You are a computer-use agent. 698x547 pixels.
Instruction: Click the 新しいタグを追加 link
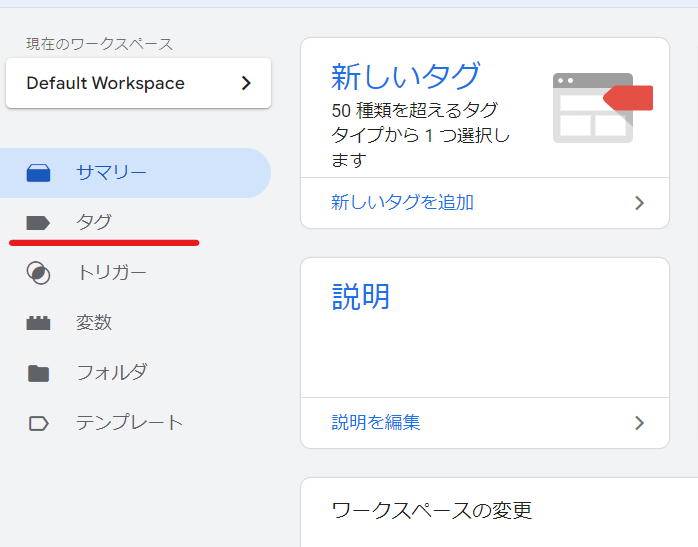(x=402, y=203)
